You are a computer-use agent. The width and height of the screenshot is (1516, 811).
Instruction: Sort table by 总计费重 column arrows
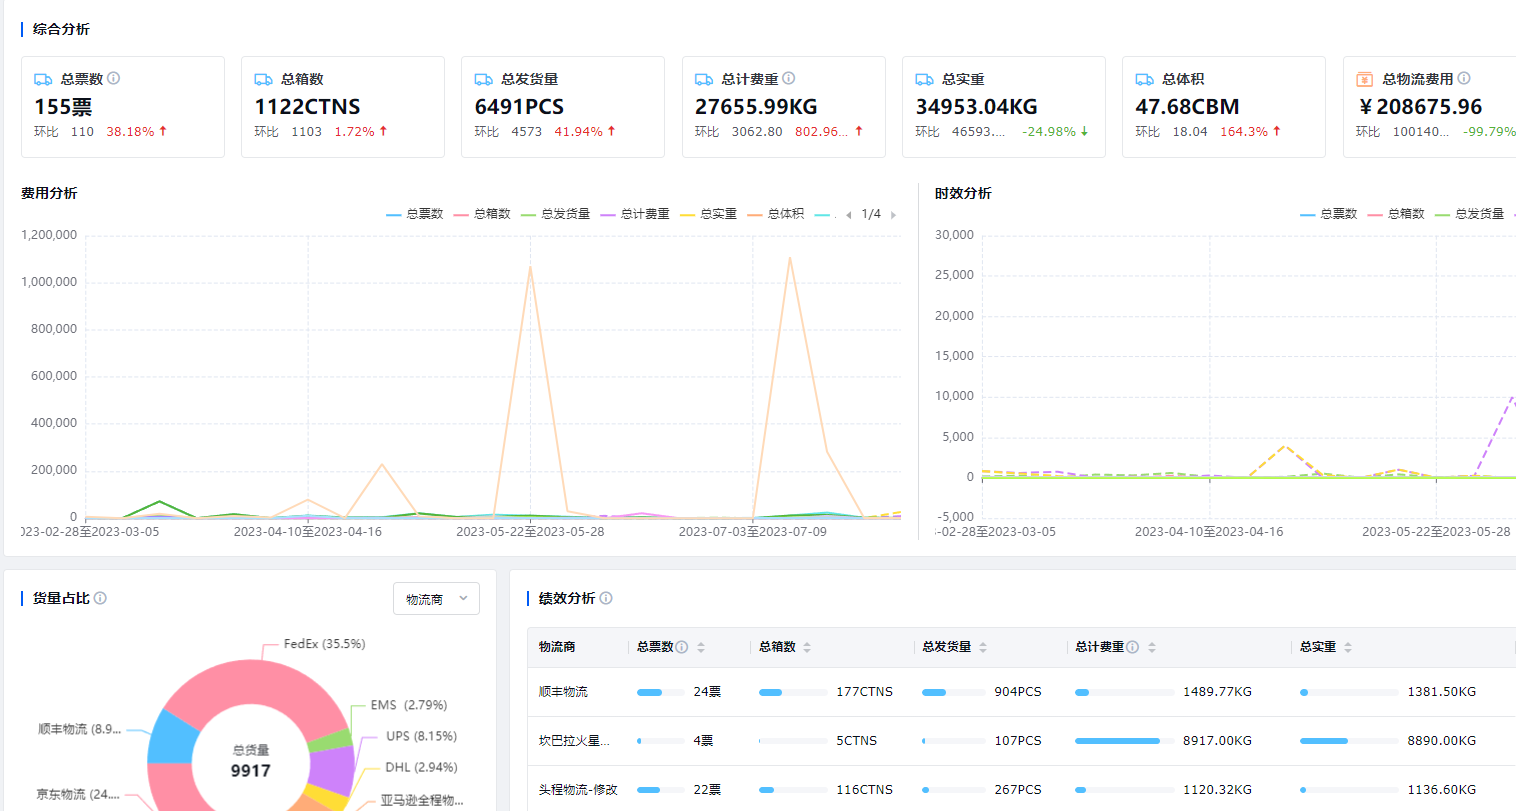1152,647
